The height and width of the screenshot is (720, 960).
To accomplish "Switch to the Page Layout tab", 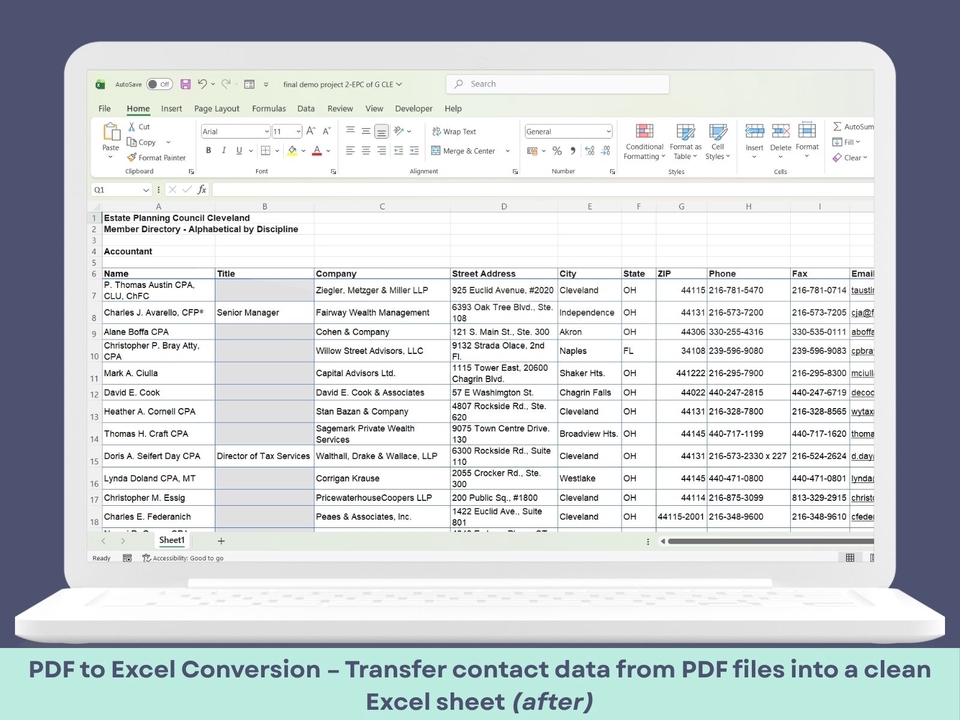I will click(x=216, y=109).
